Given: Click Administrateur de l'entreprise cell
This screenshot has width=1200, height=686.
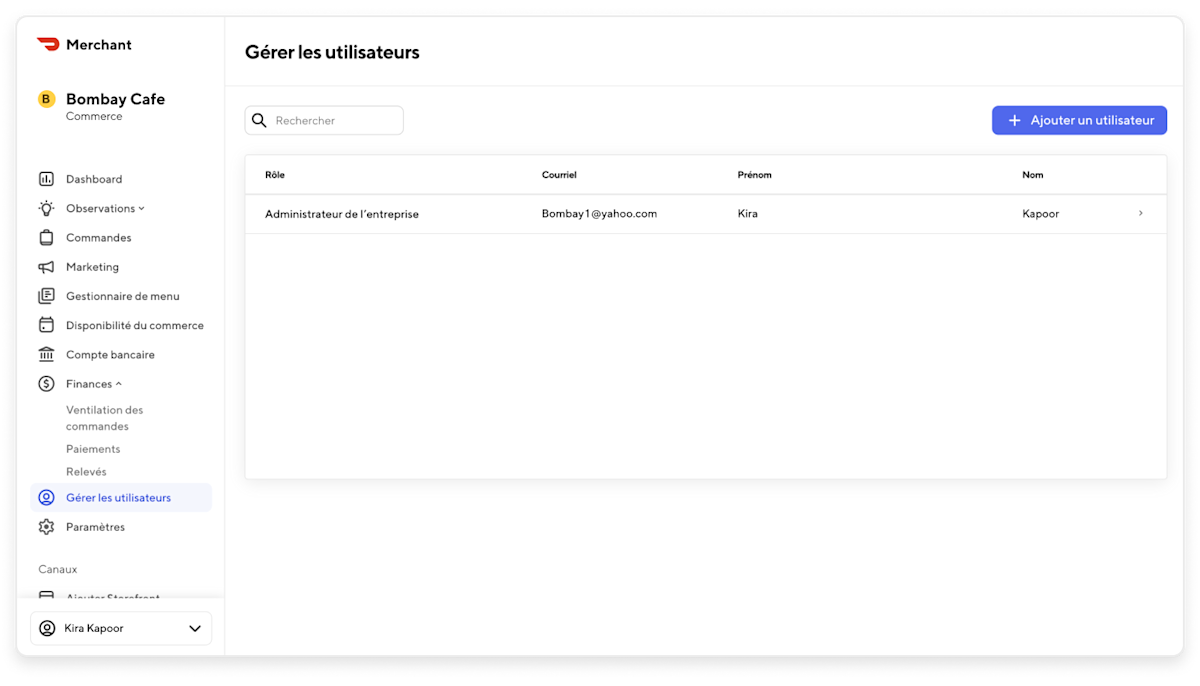Looking at the screenshot, I should pos(342,214).
